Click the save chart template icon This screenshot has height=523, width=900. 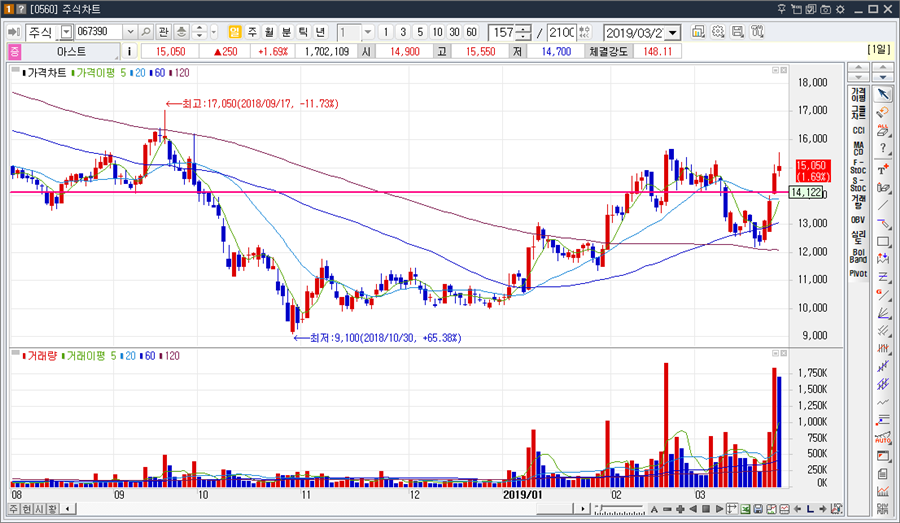pos(738,32)
